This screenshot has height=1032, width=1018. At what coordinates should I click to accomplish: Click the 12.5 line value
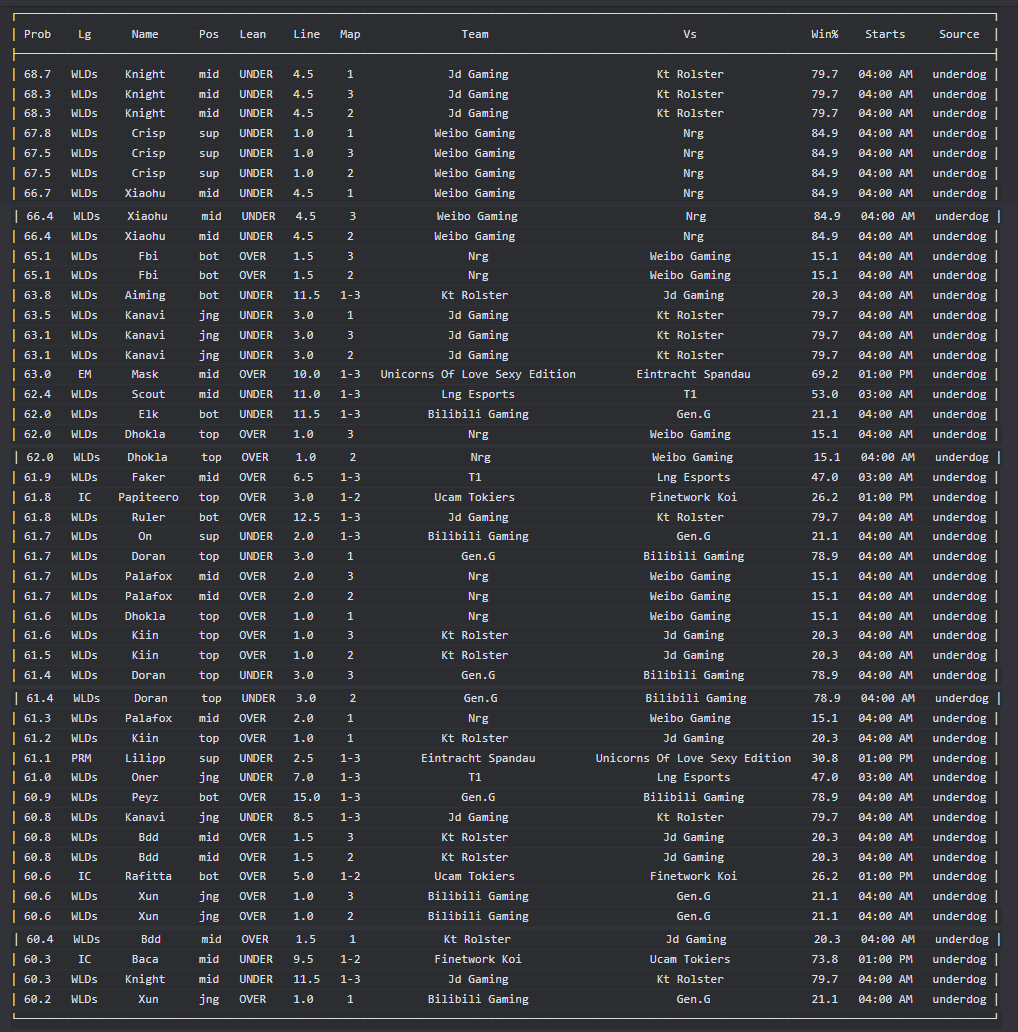click(307, 517)
